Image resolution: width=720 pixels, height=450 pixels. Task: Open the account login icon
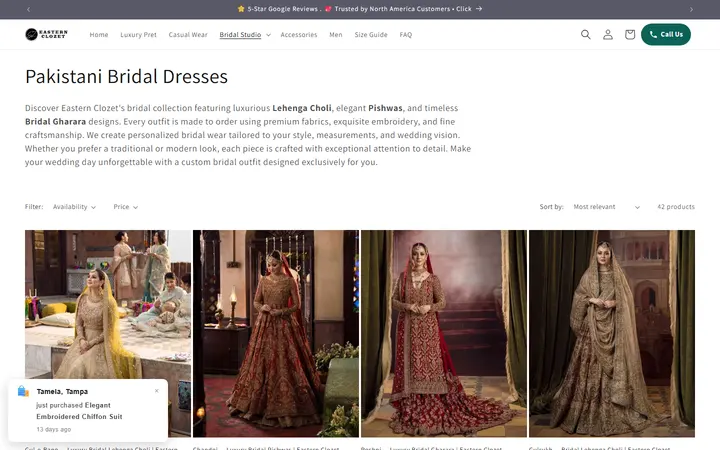[x=608, y=34]
